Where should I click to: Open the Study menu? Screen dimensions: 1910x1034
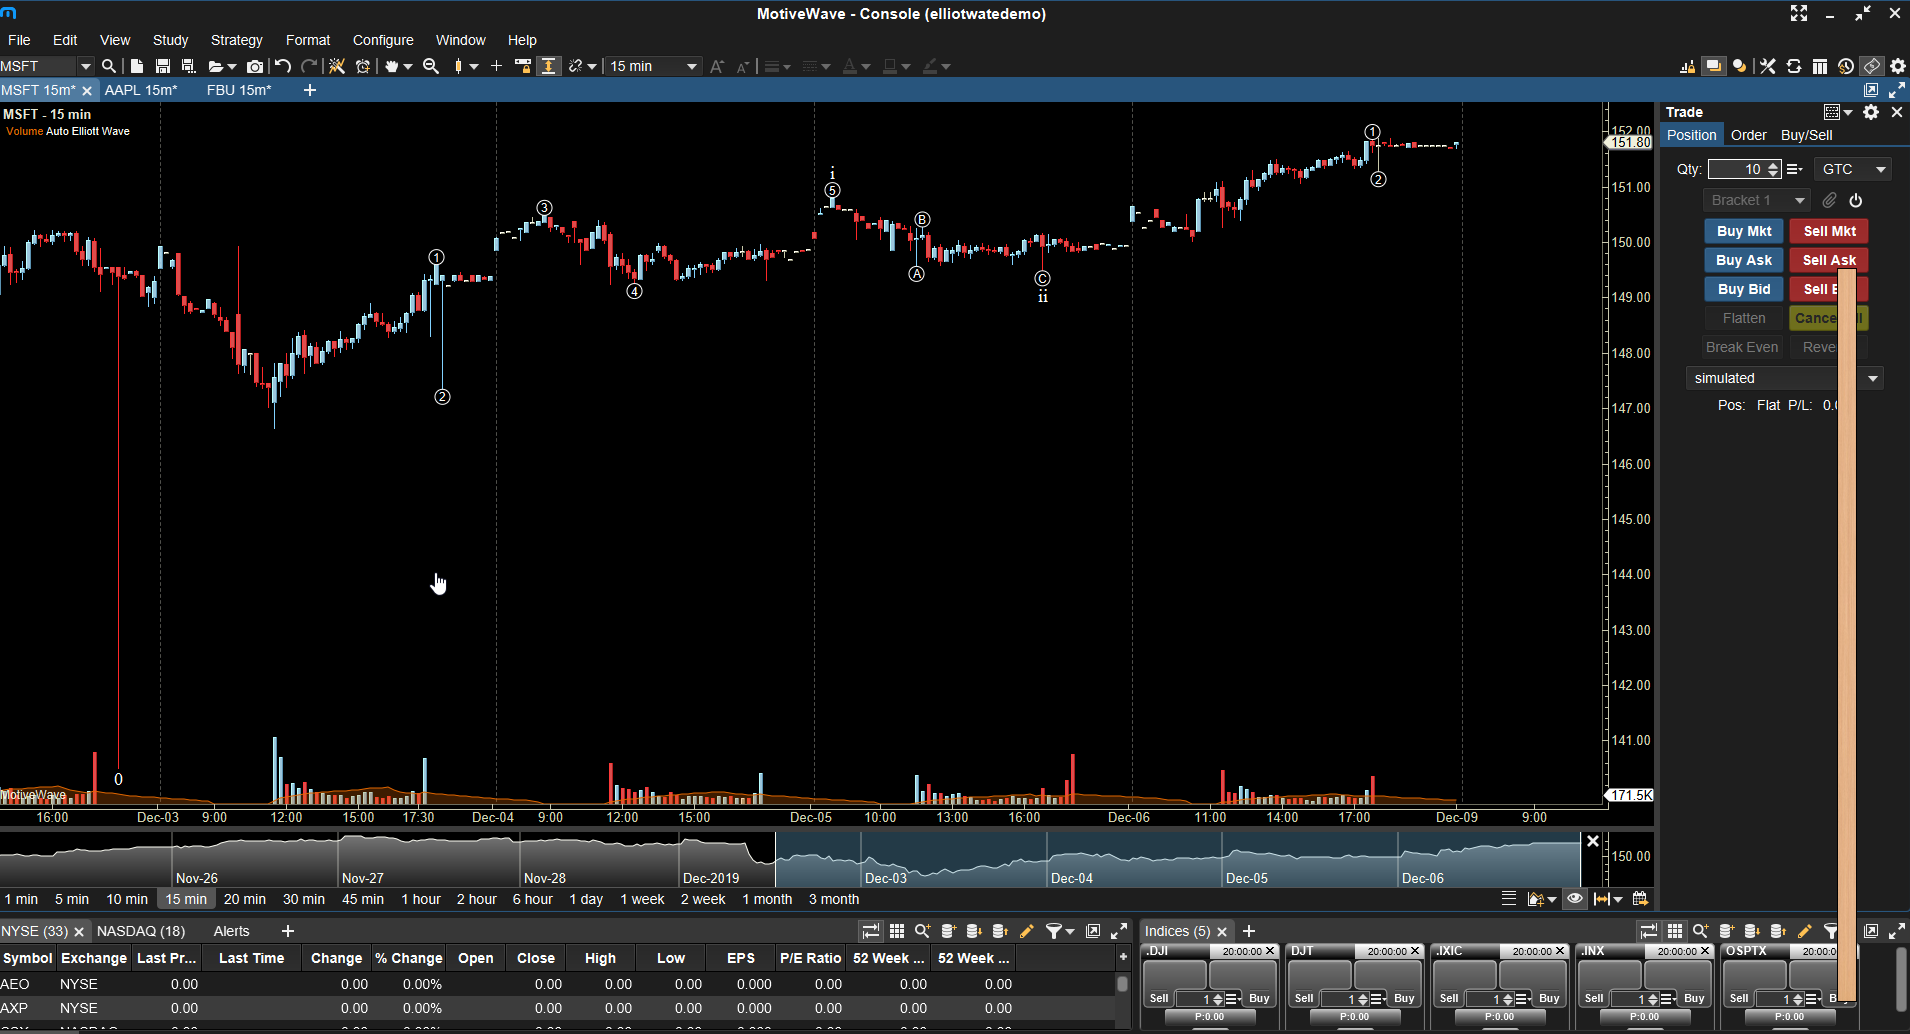pyautogui.click(x=170, y=40)
